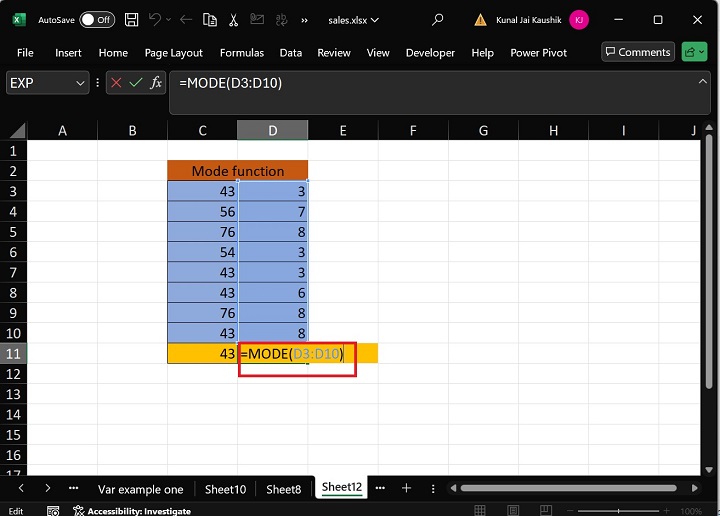
Task: Click in the formula bar text =MODE(D3:D10)
Action: point(231,83)
